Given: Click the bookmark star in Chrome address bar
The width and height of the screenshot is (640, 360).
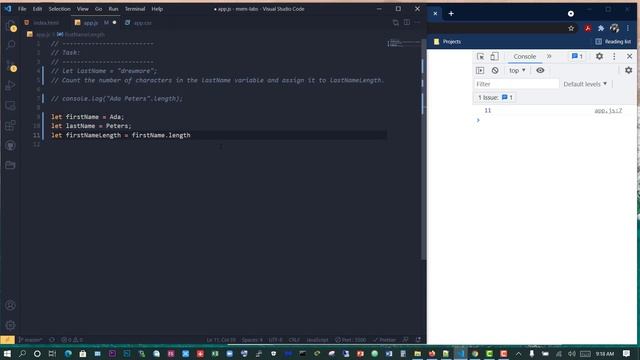Looking at the screenshot, I should (571, 28).
